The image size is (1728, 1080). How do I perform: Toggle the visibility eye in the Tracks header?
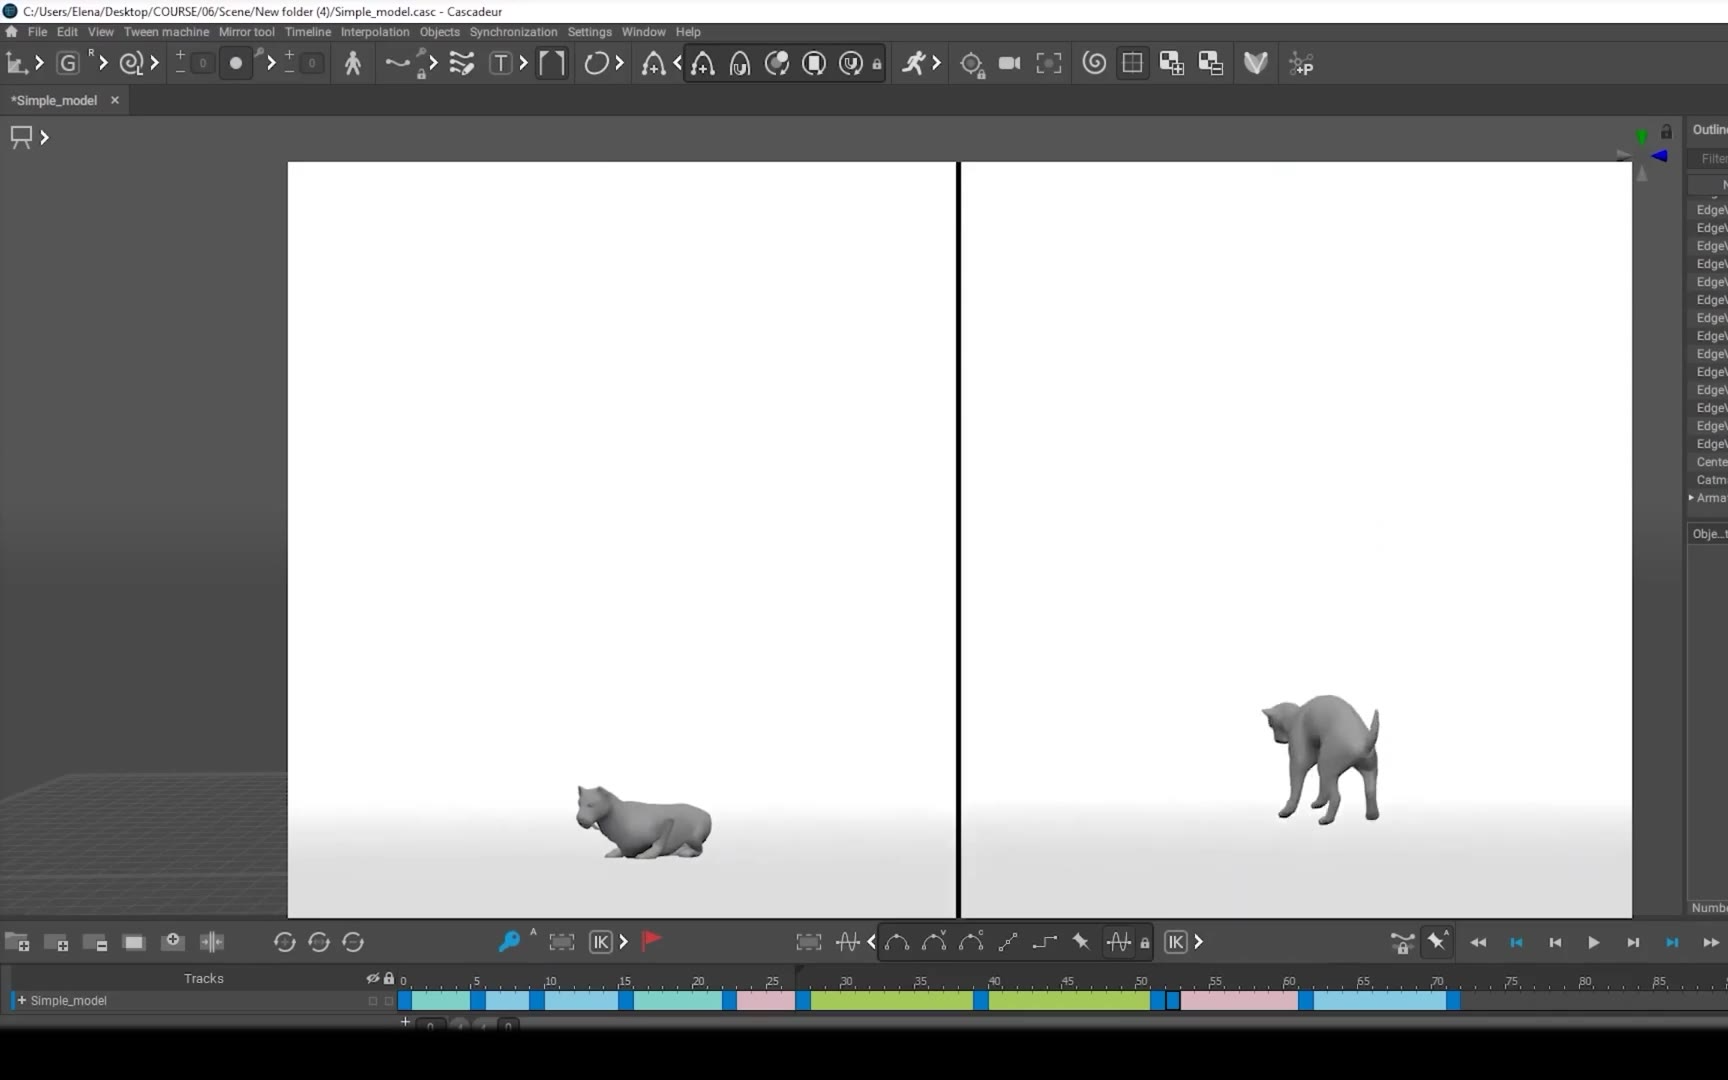[373, 978]
